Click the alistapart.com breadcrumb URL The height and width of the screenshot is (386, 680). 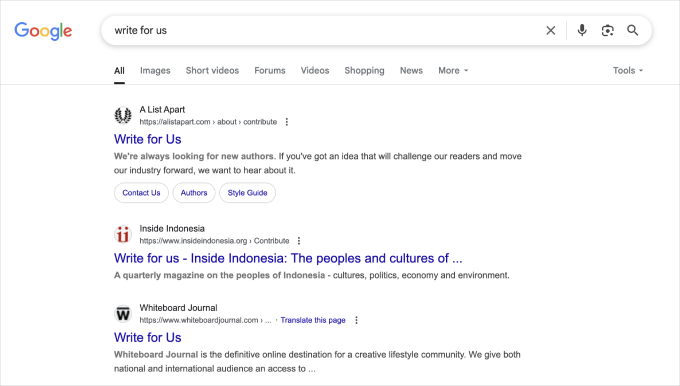(x=208, y=122)
